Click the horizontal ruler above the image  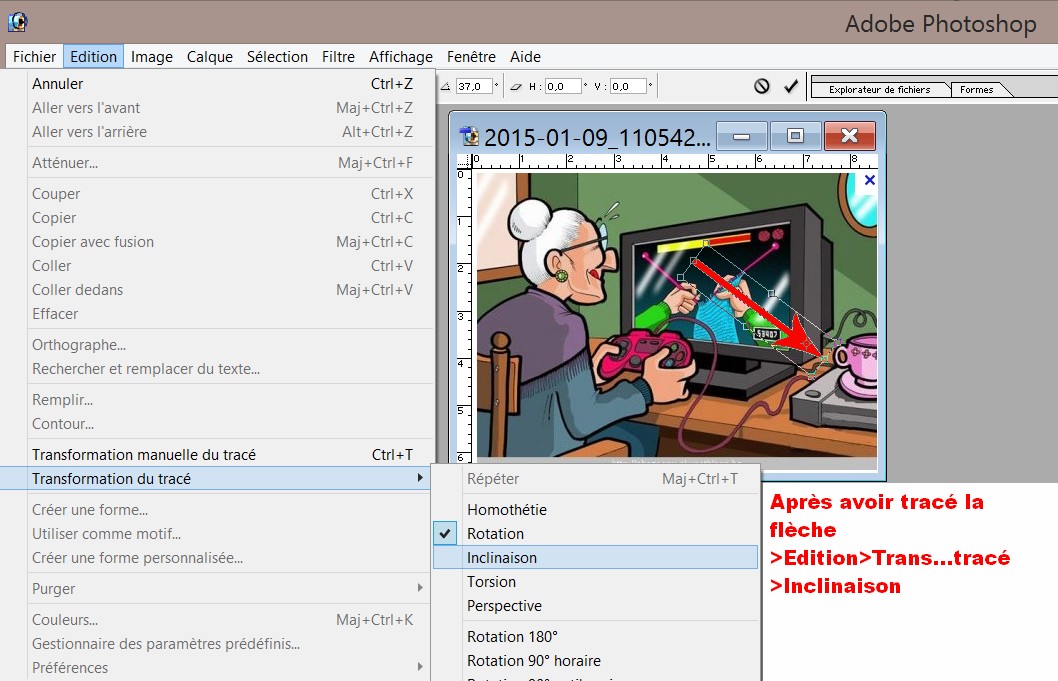[x=674, y=161]
